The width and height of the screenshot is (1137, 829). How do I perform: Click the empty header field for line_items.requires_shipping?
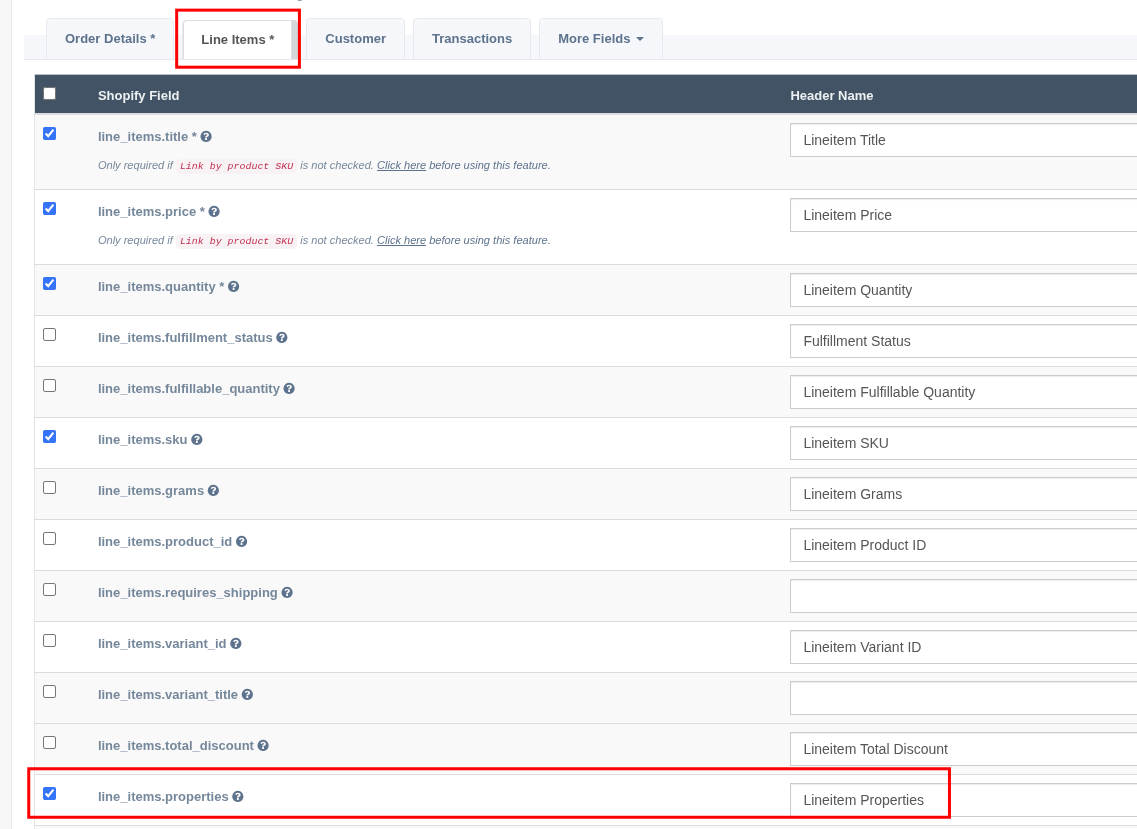click(x=962, y=596)
